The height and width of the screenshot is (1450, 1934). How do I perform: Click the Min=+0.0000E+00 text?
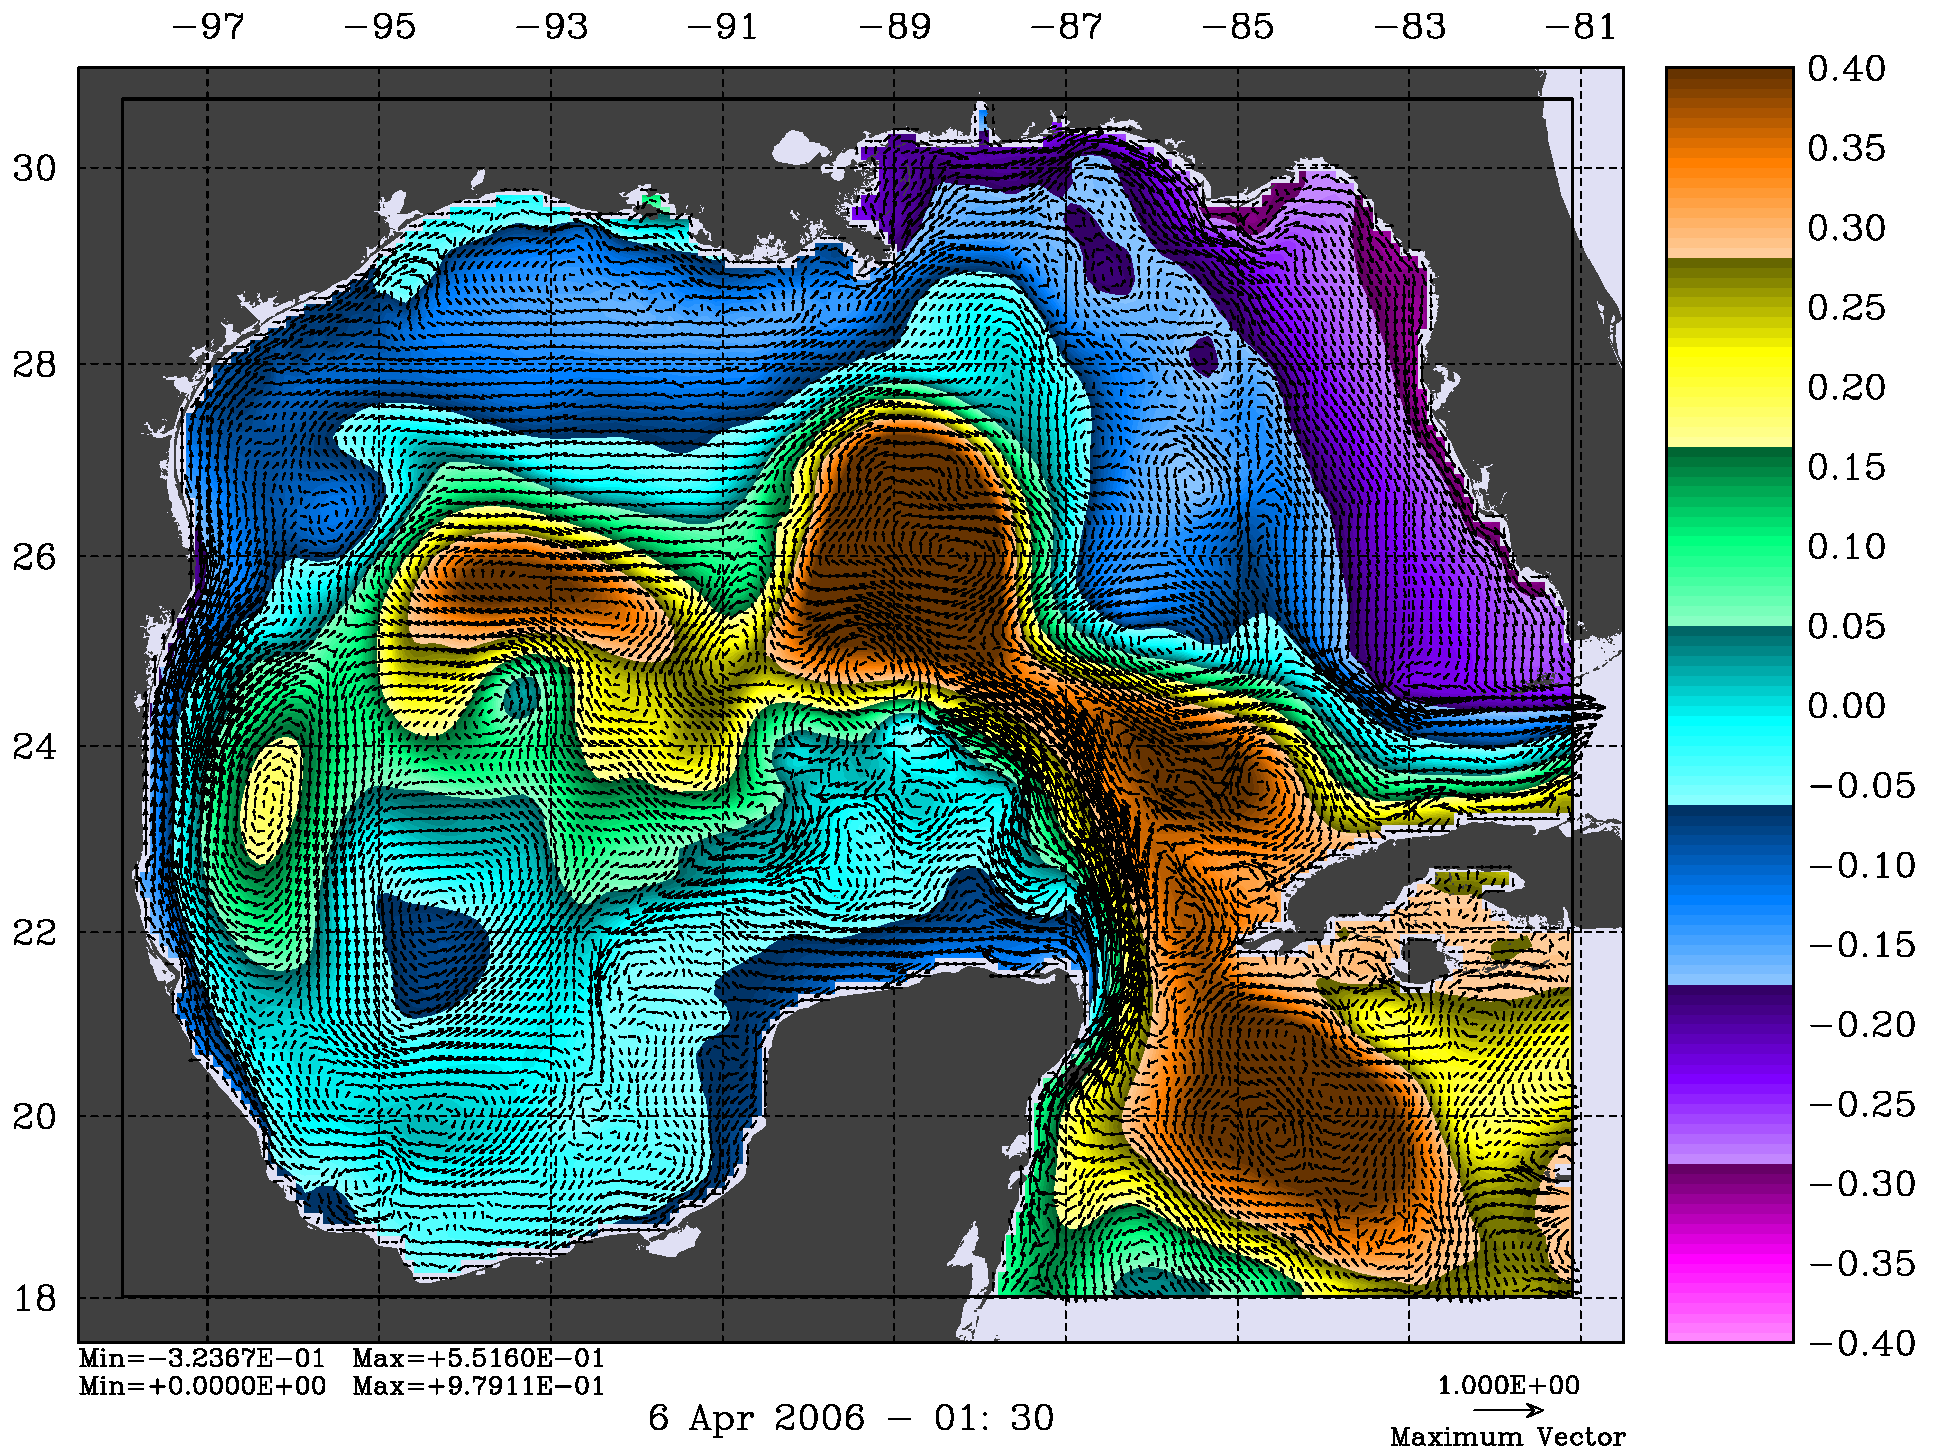[x=202, y=1386]
